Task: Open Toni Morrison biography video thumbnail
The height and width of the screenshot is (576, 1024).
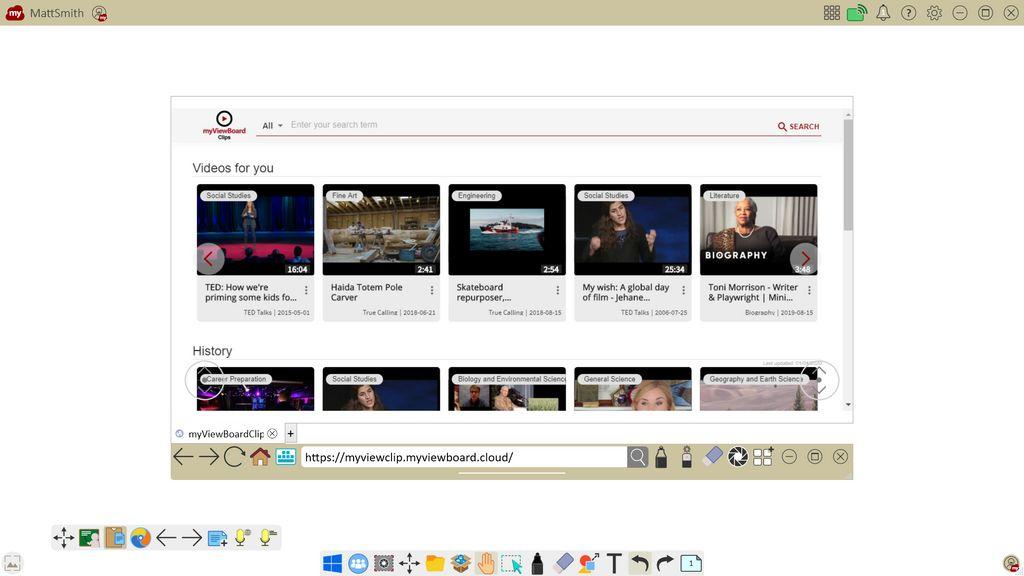Action: (758, 229)
